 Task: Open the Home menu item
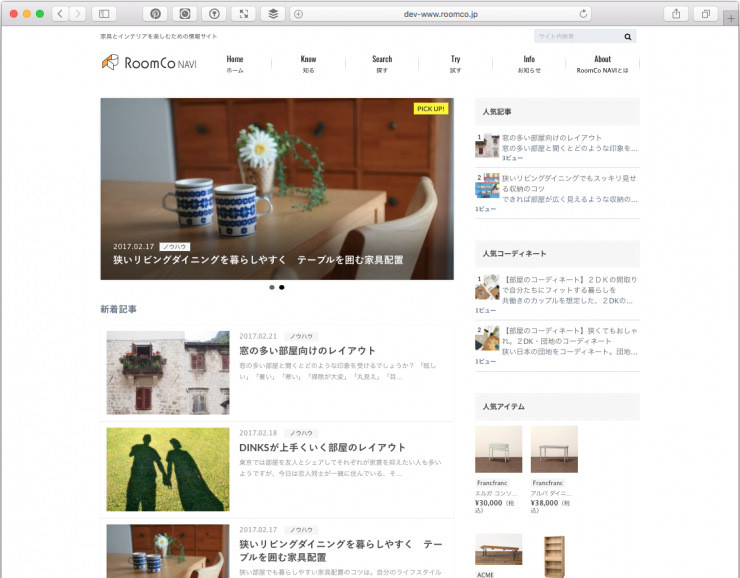(235, 64)
